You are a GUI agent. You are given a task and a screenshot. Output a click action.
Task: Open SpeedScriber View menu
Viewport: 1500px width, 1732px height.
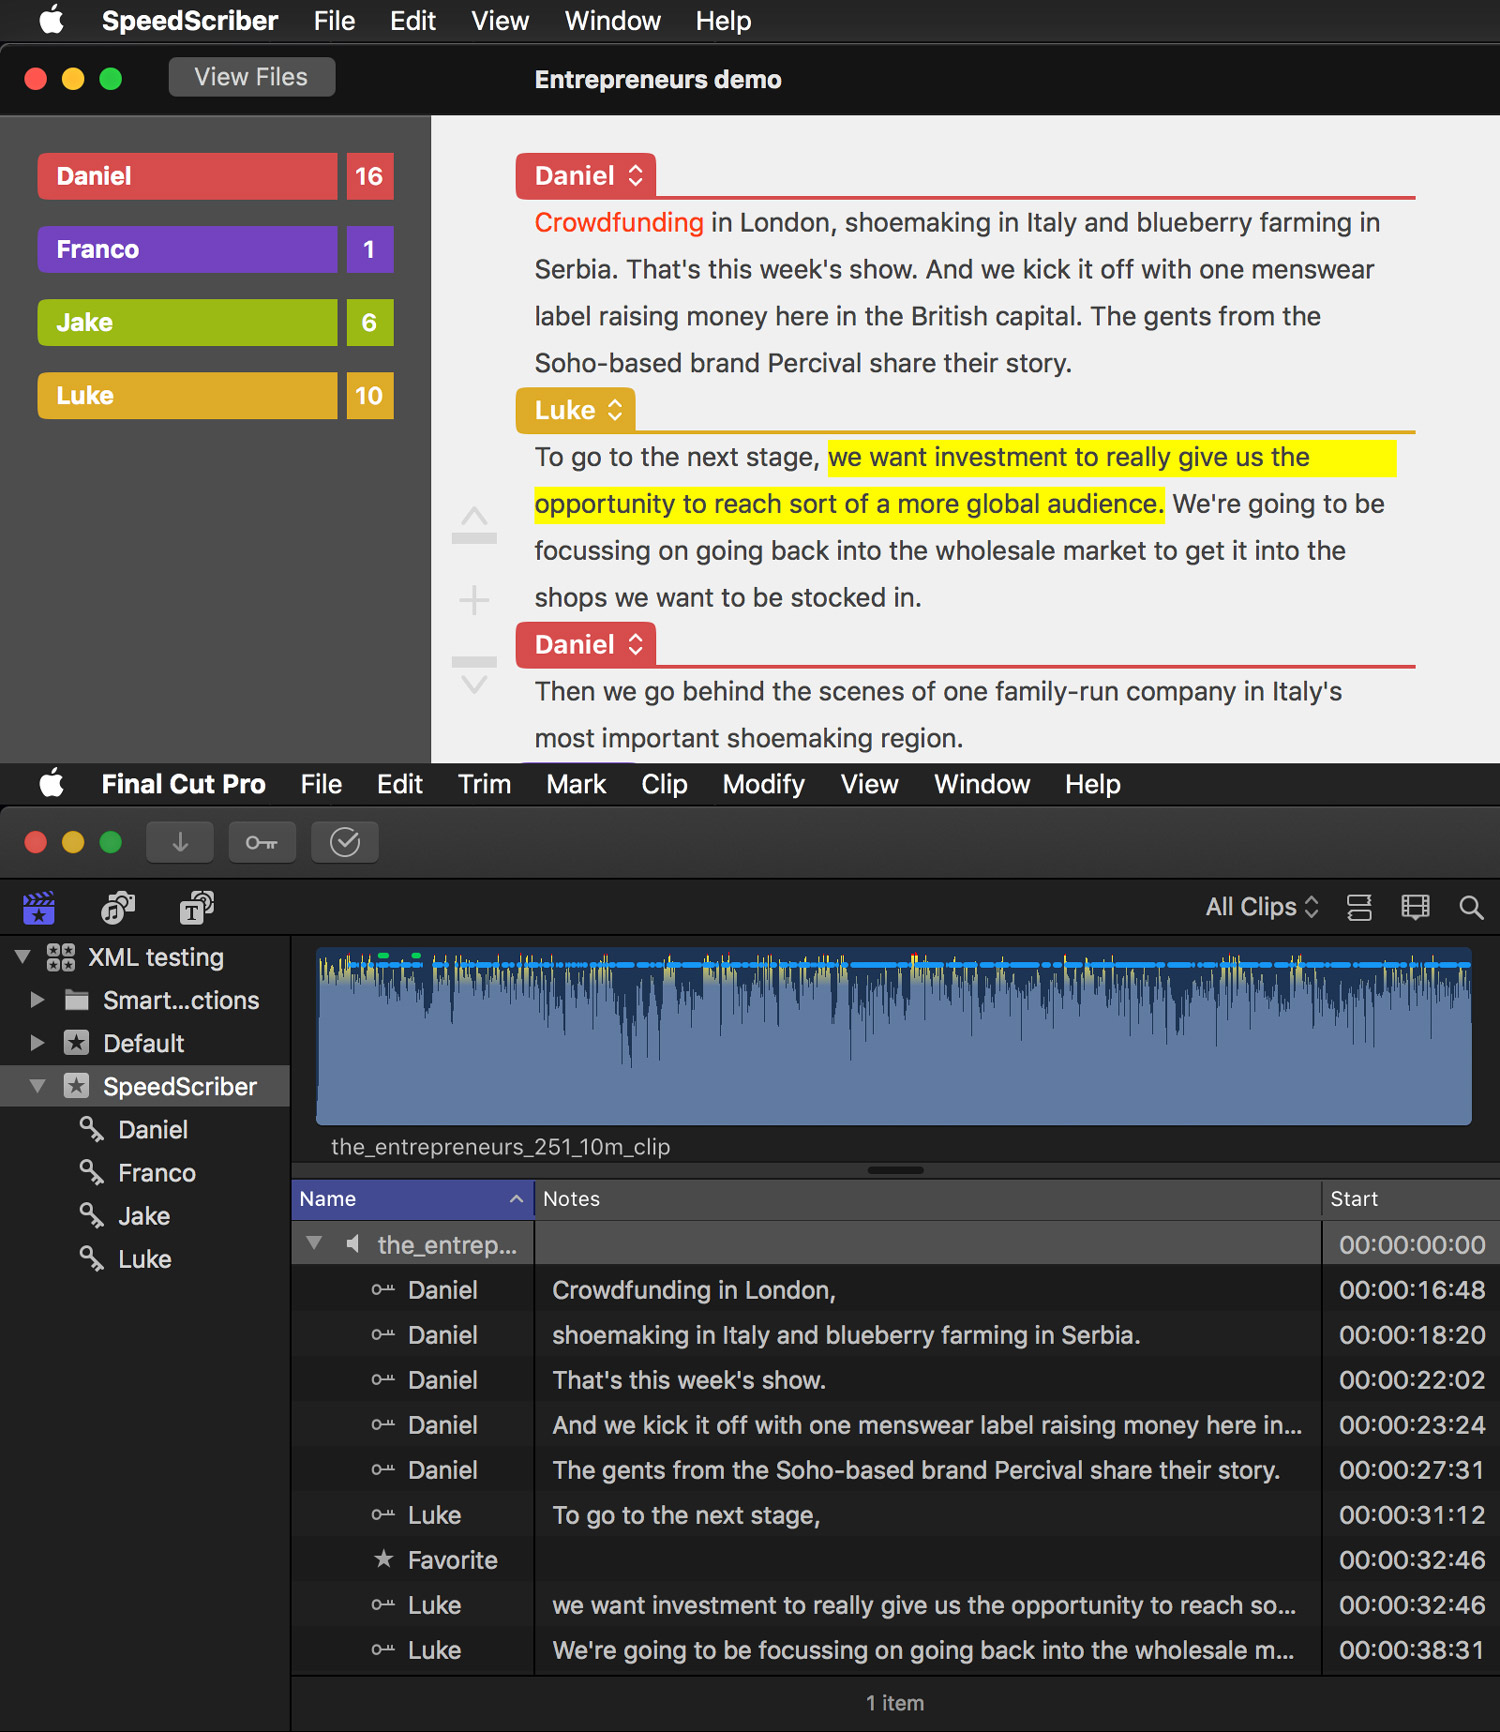point(500,20)
